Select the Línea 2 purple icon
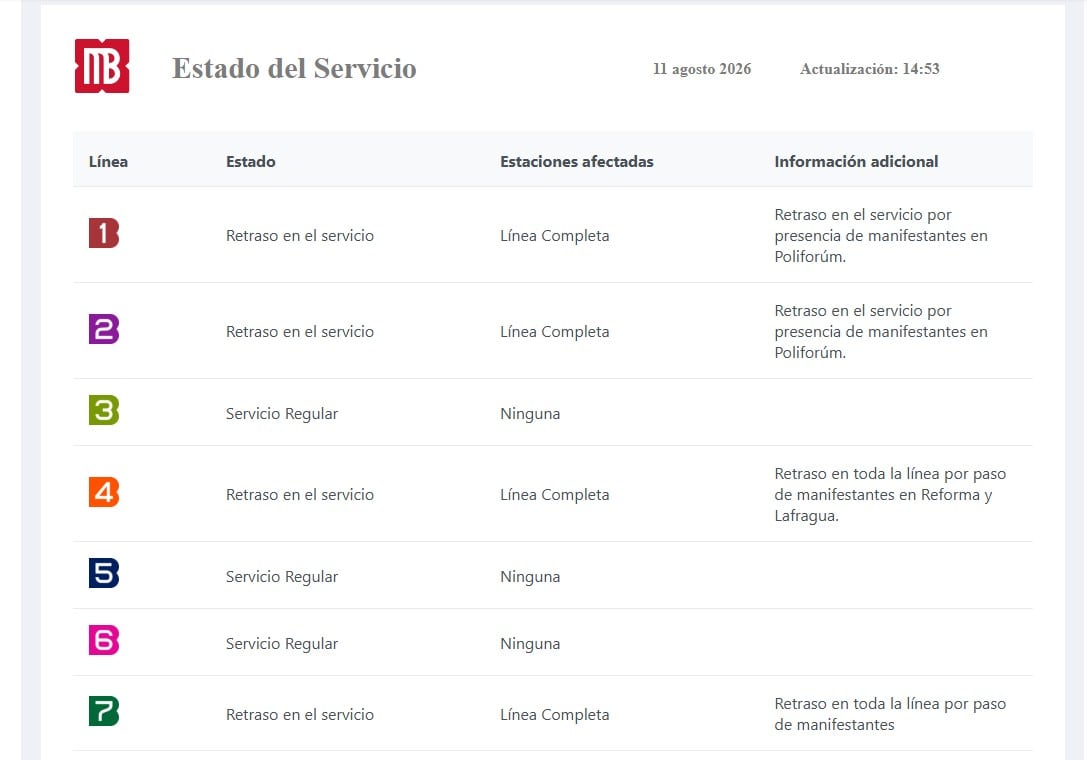The height and width of the screenshot is (760, 1087). pyautogui.click(x=104, y=329)
